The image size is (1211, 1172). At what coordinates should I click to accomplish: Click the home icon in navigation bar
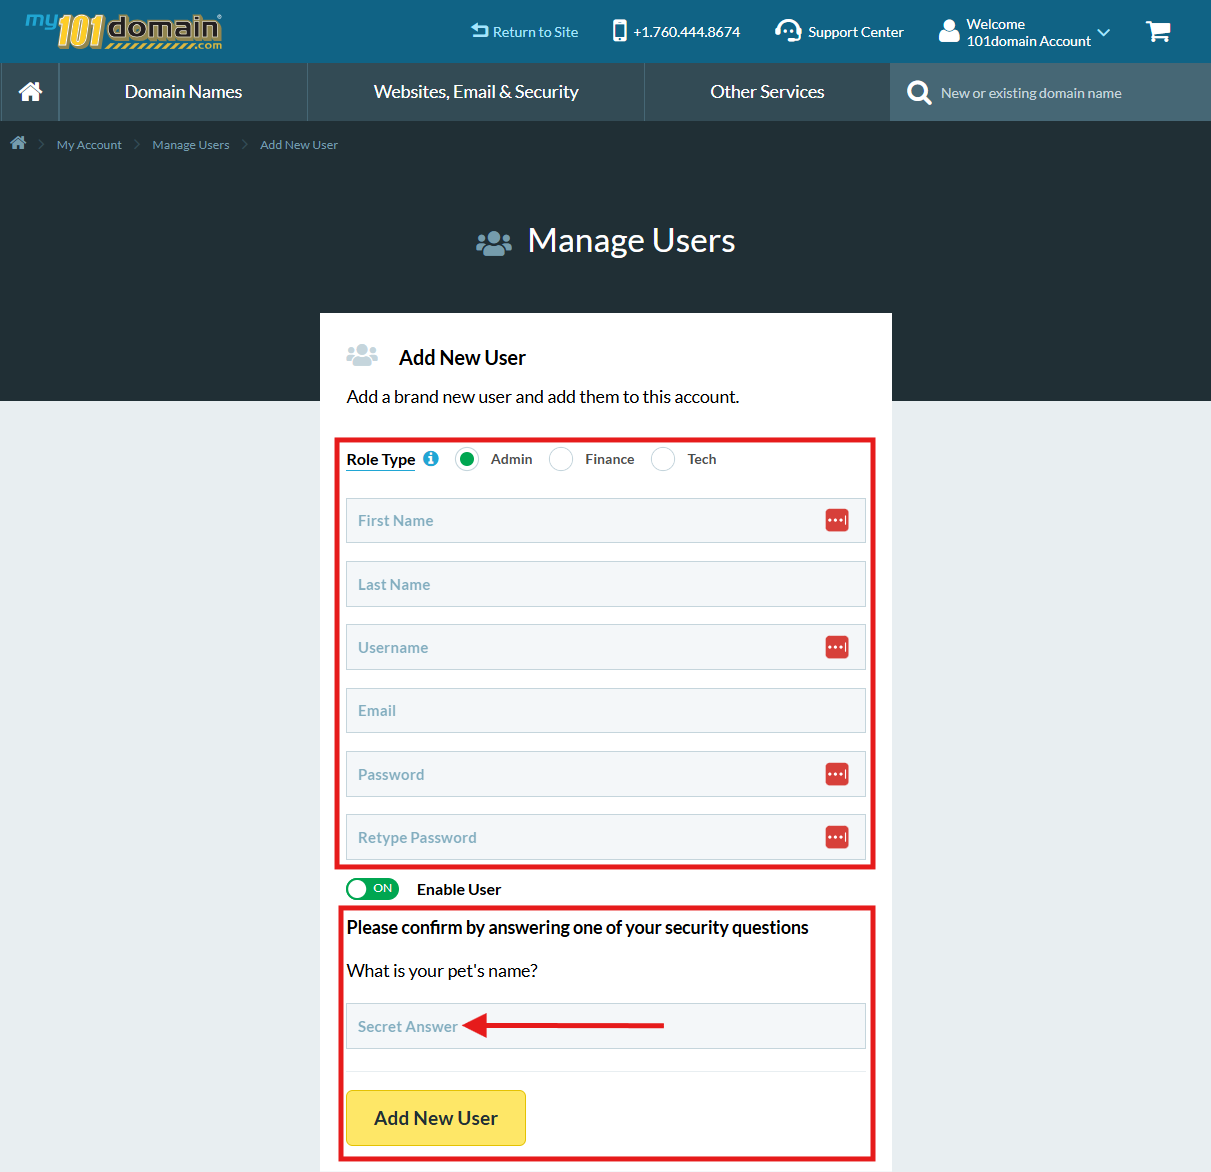click(x=30, y=92)
